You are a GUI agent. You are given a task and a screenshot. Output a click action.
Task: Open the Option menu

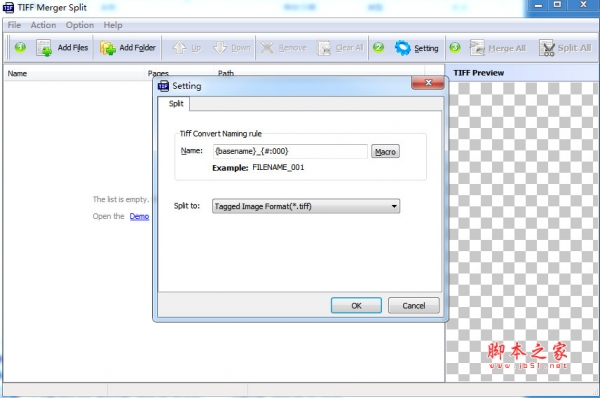80,25
